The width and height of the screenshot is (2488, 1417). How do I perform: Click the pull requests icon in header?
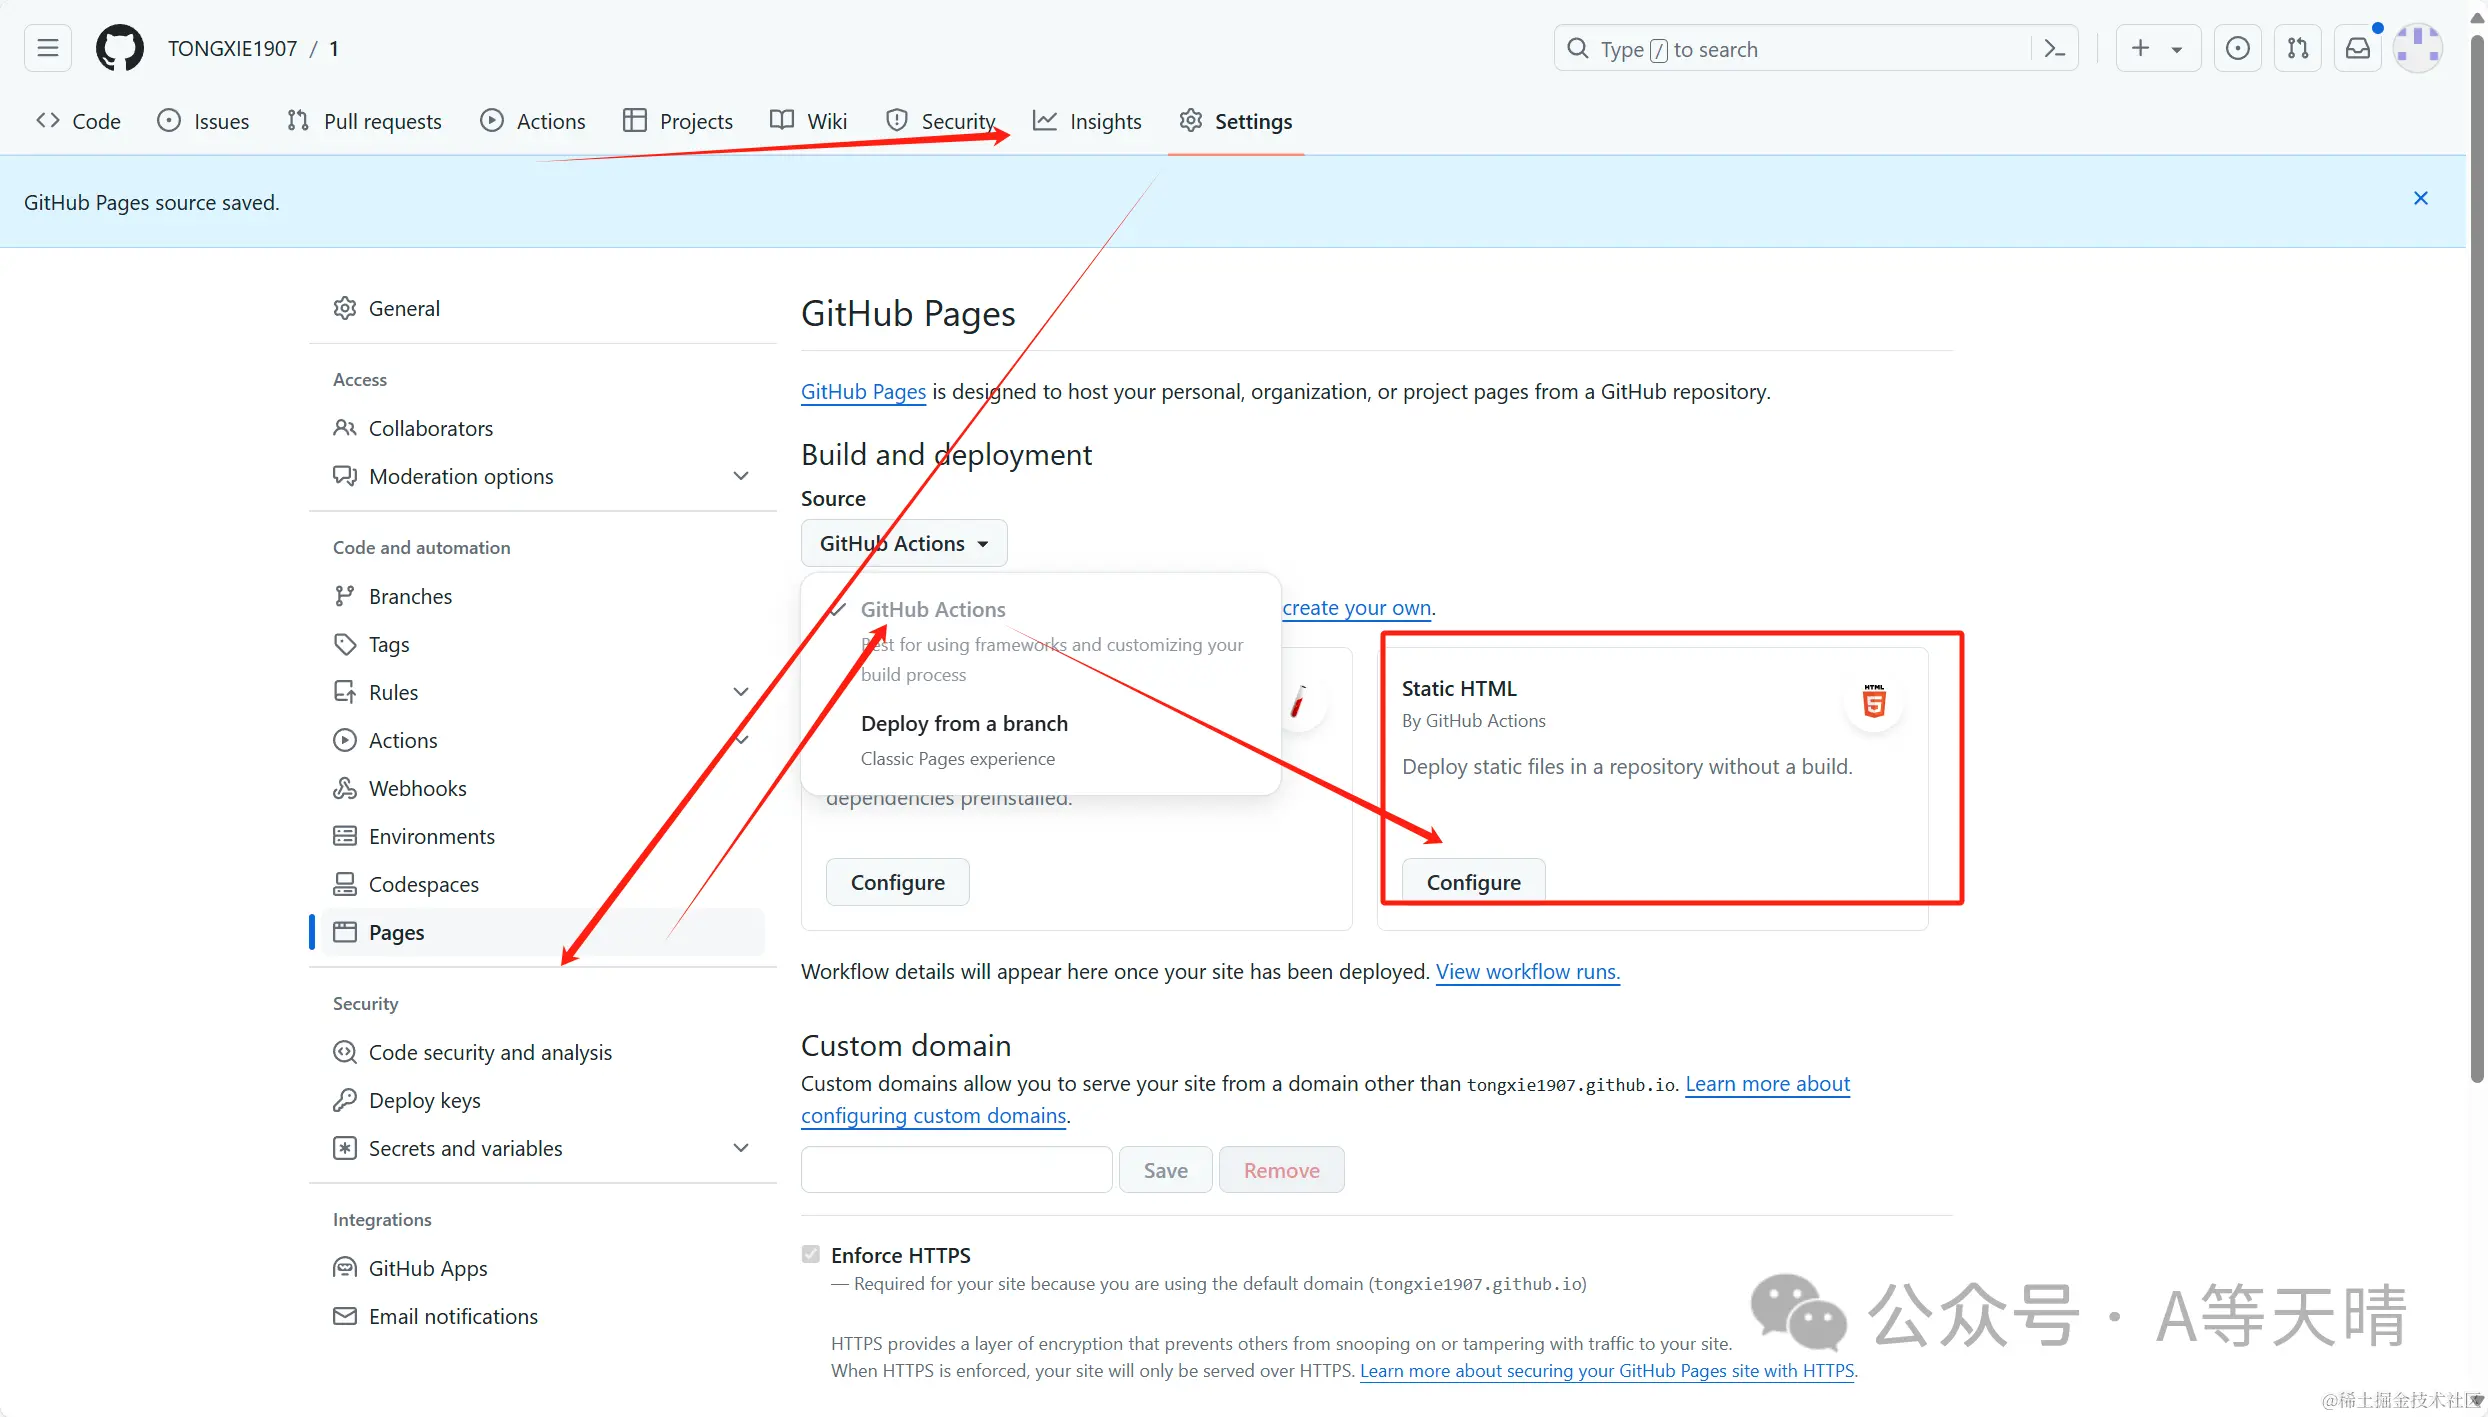[x=2298, y=48]
